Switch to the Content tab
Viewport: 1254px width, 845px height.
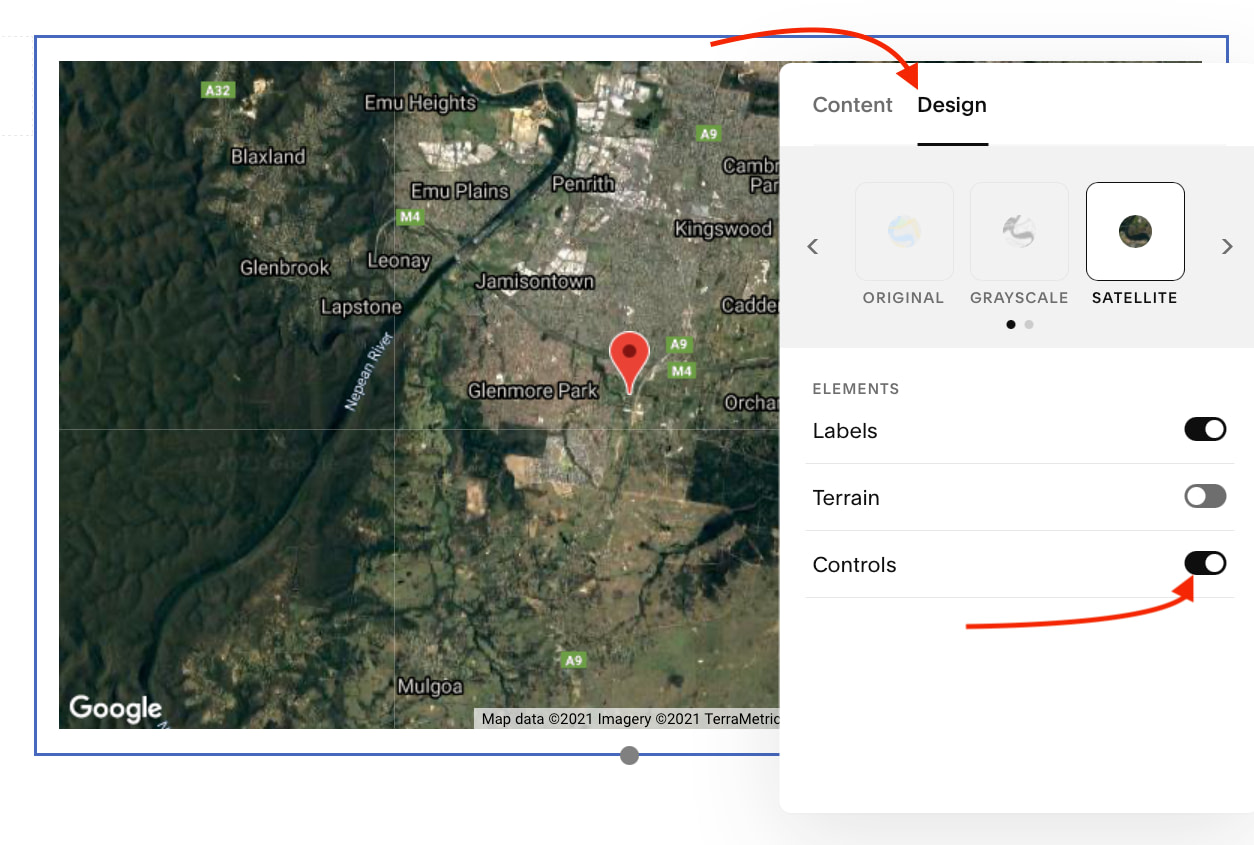click(x=852, y=105)
